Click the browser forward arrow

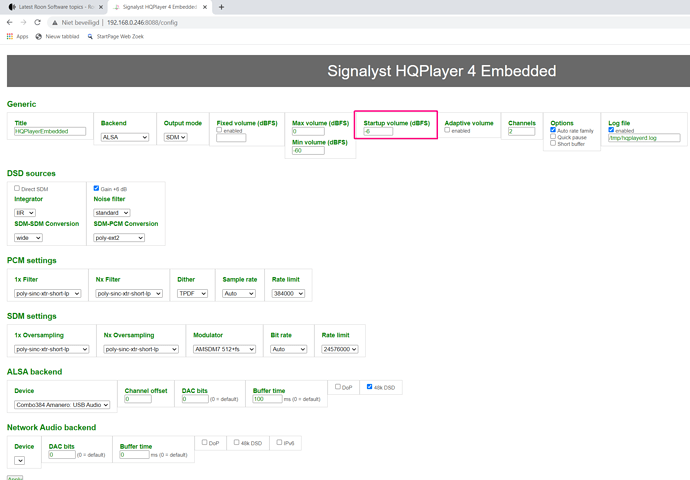(x=23, y=22)
